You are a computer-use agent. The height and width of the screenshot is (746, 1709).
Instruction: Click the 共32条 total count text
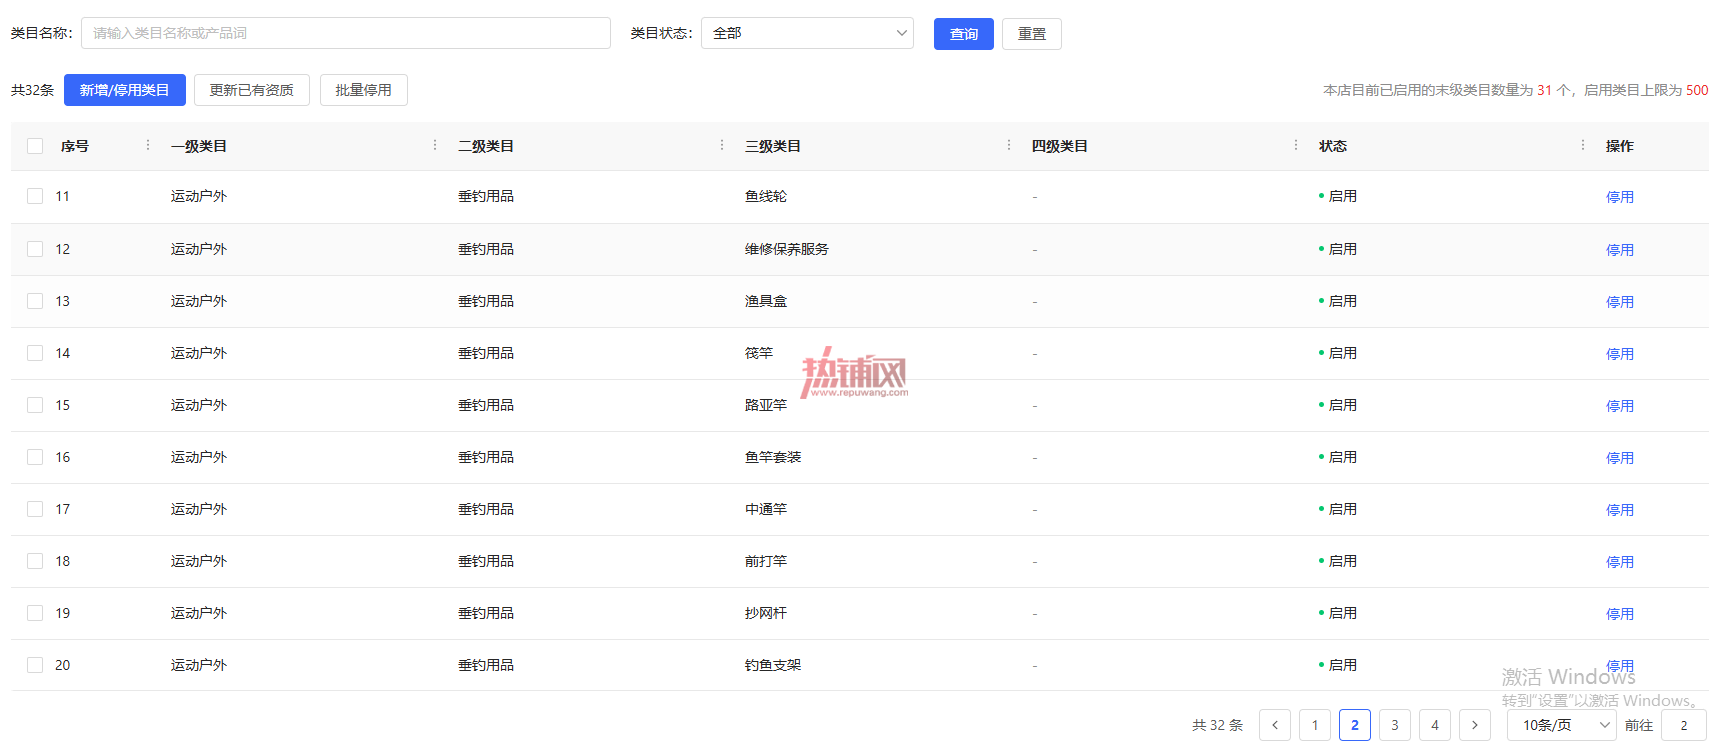click(x=33, y=90)
